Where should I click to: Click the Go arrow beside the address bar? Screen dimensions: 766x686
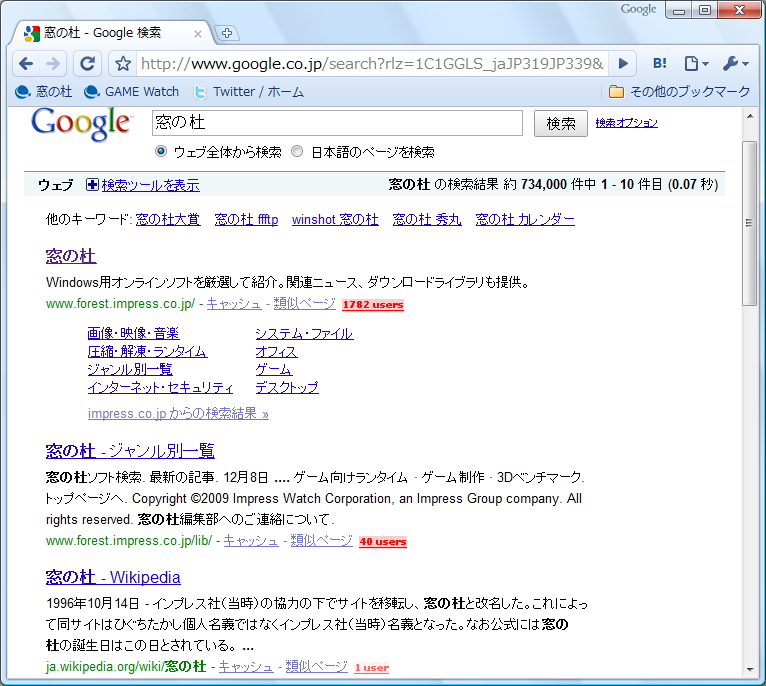tap(623, 64)
